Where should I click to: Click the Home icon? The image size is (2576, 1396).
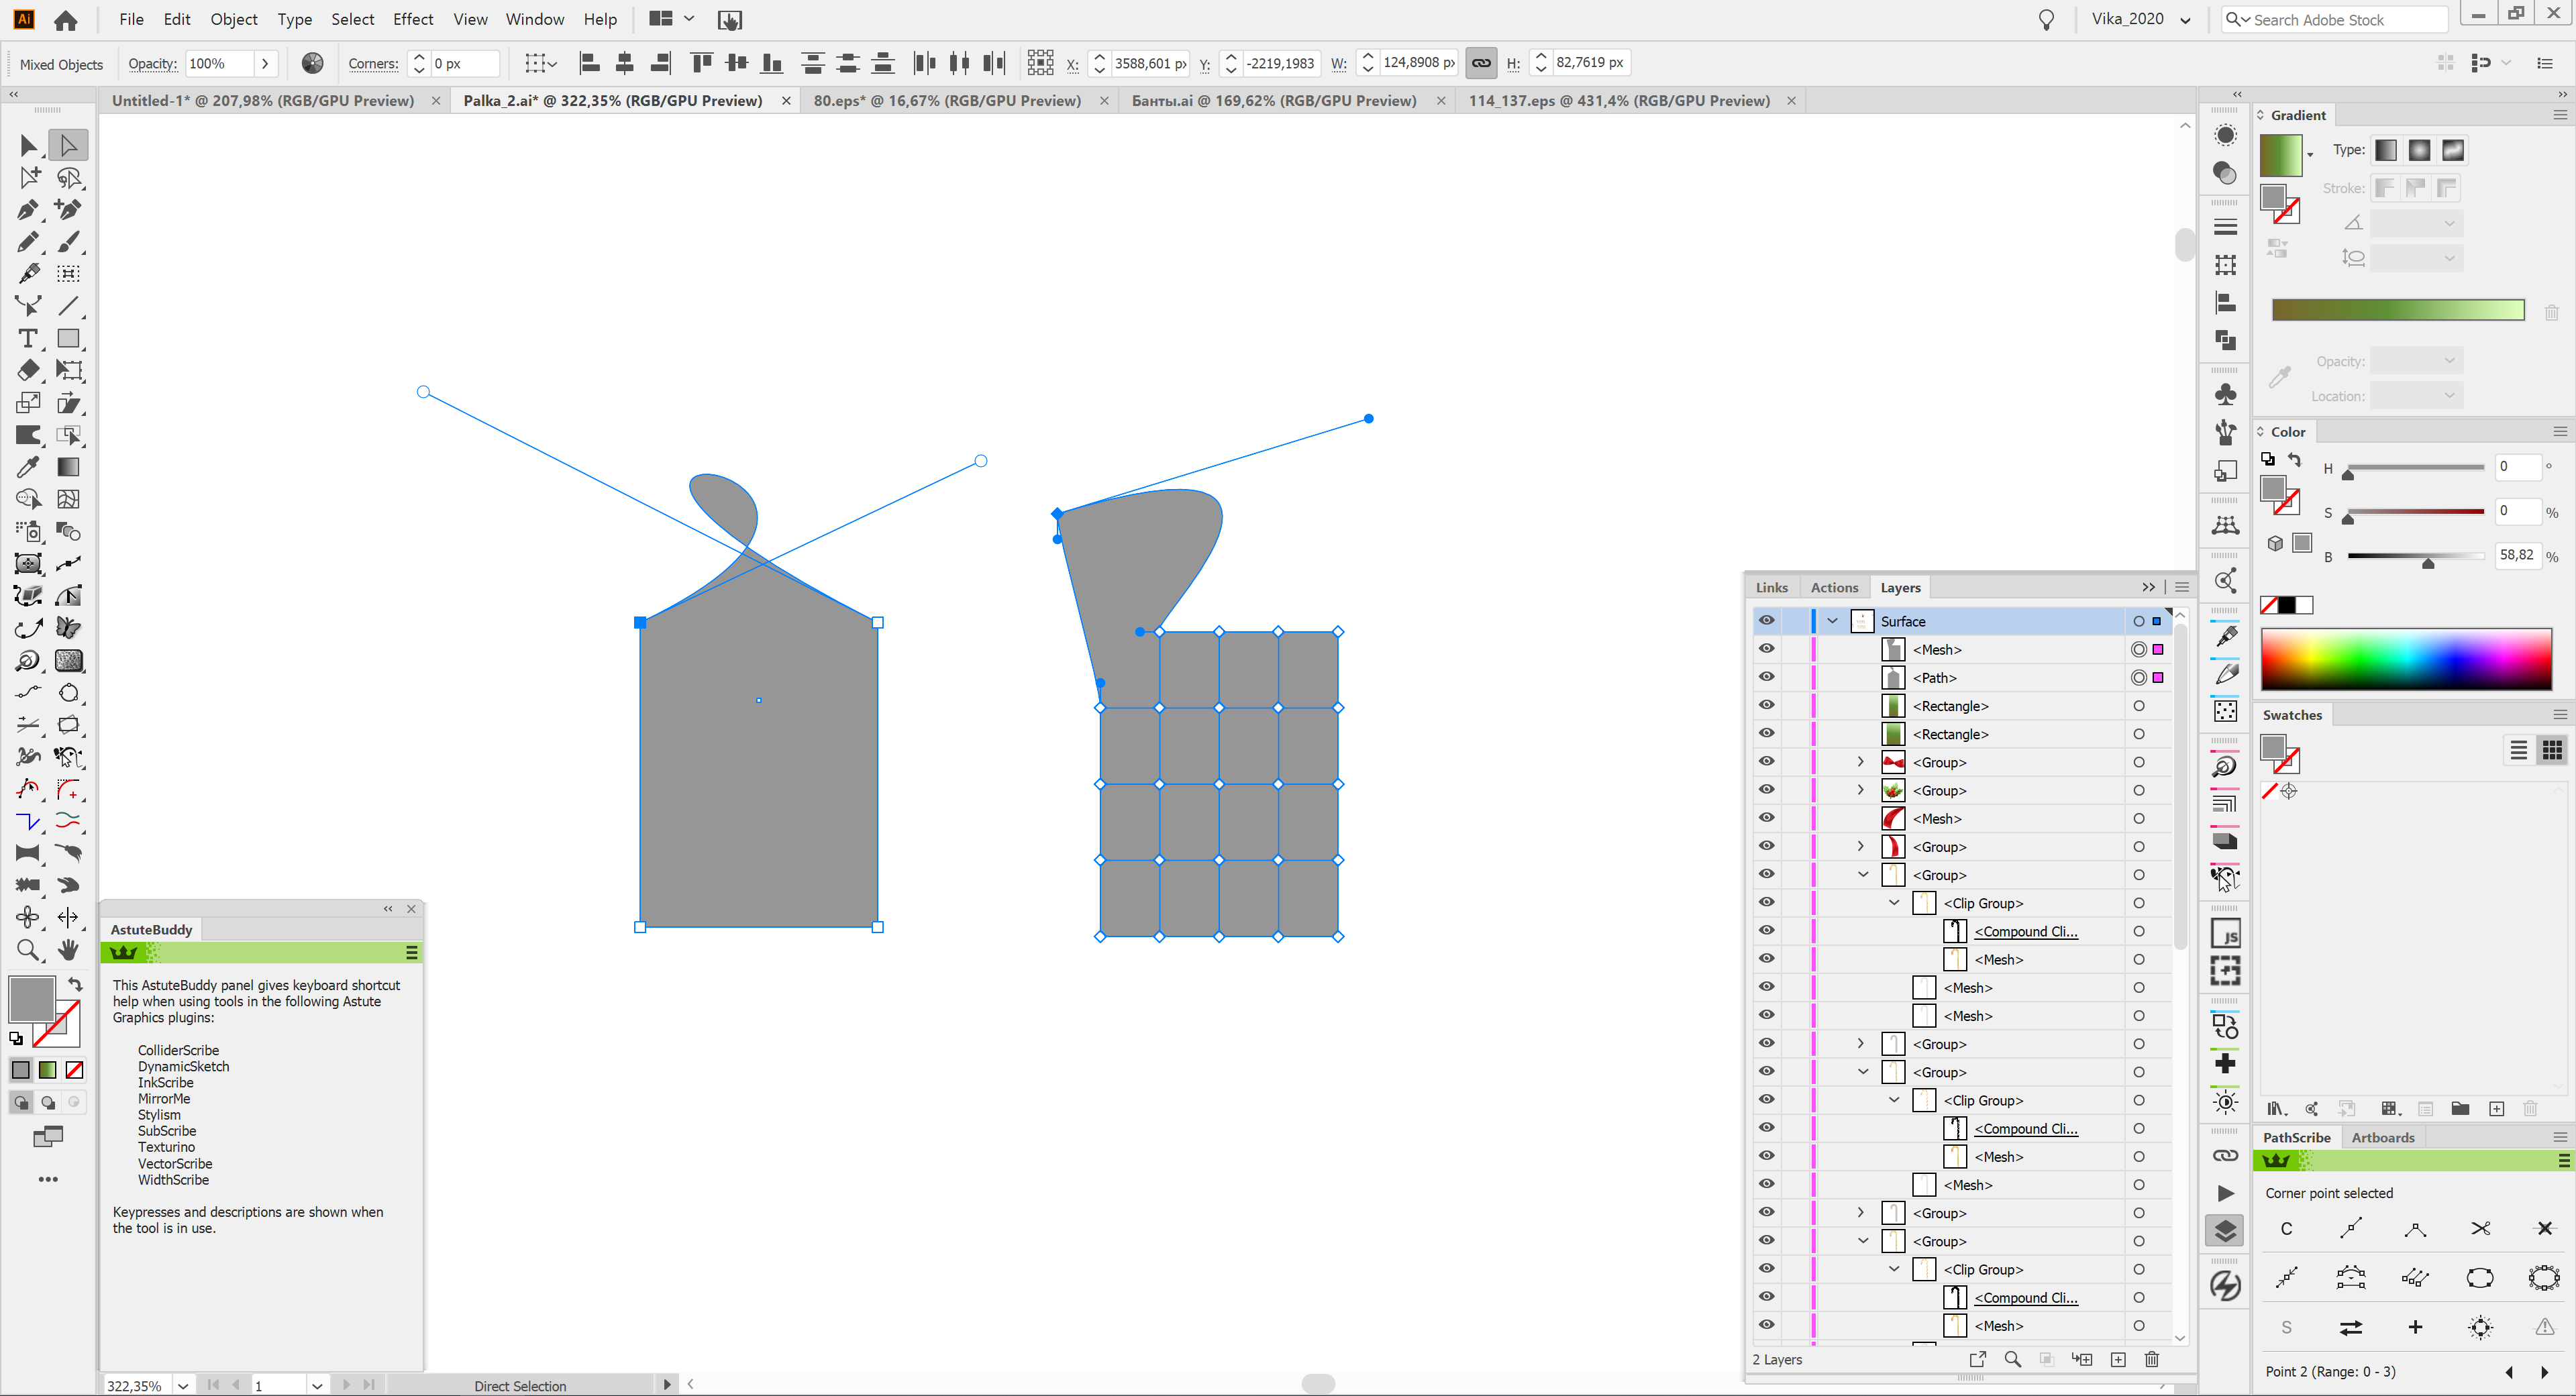tap(66, 20)
